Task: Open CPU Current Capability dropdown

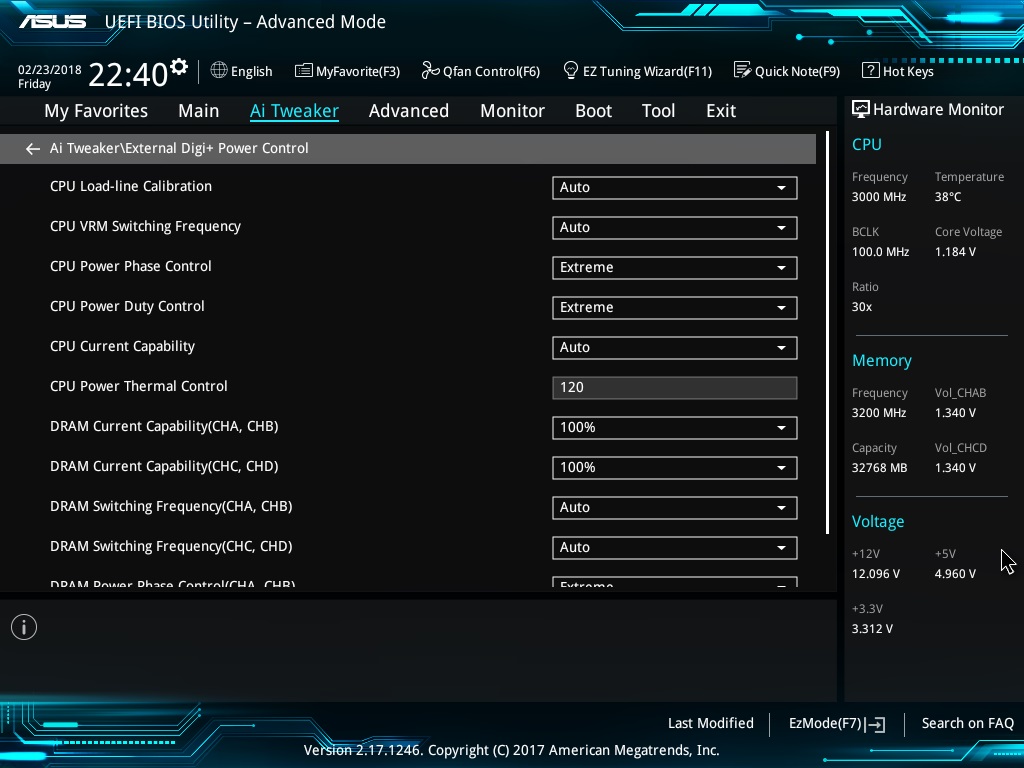Action: [675, 347]
